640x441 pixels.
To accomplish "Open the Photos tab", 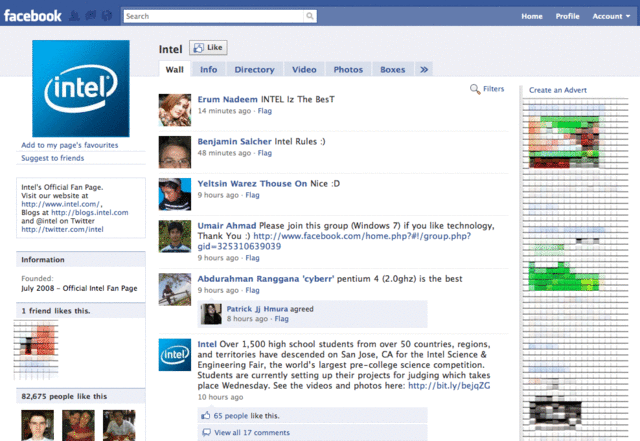I will 348,69.
